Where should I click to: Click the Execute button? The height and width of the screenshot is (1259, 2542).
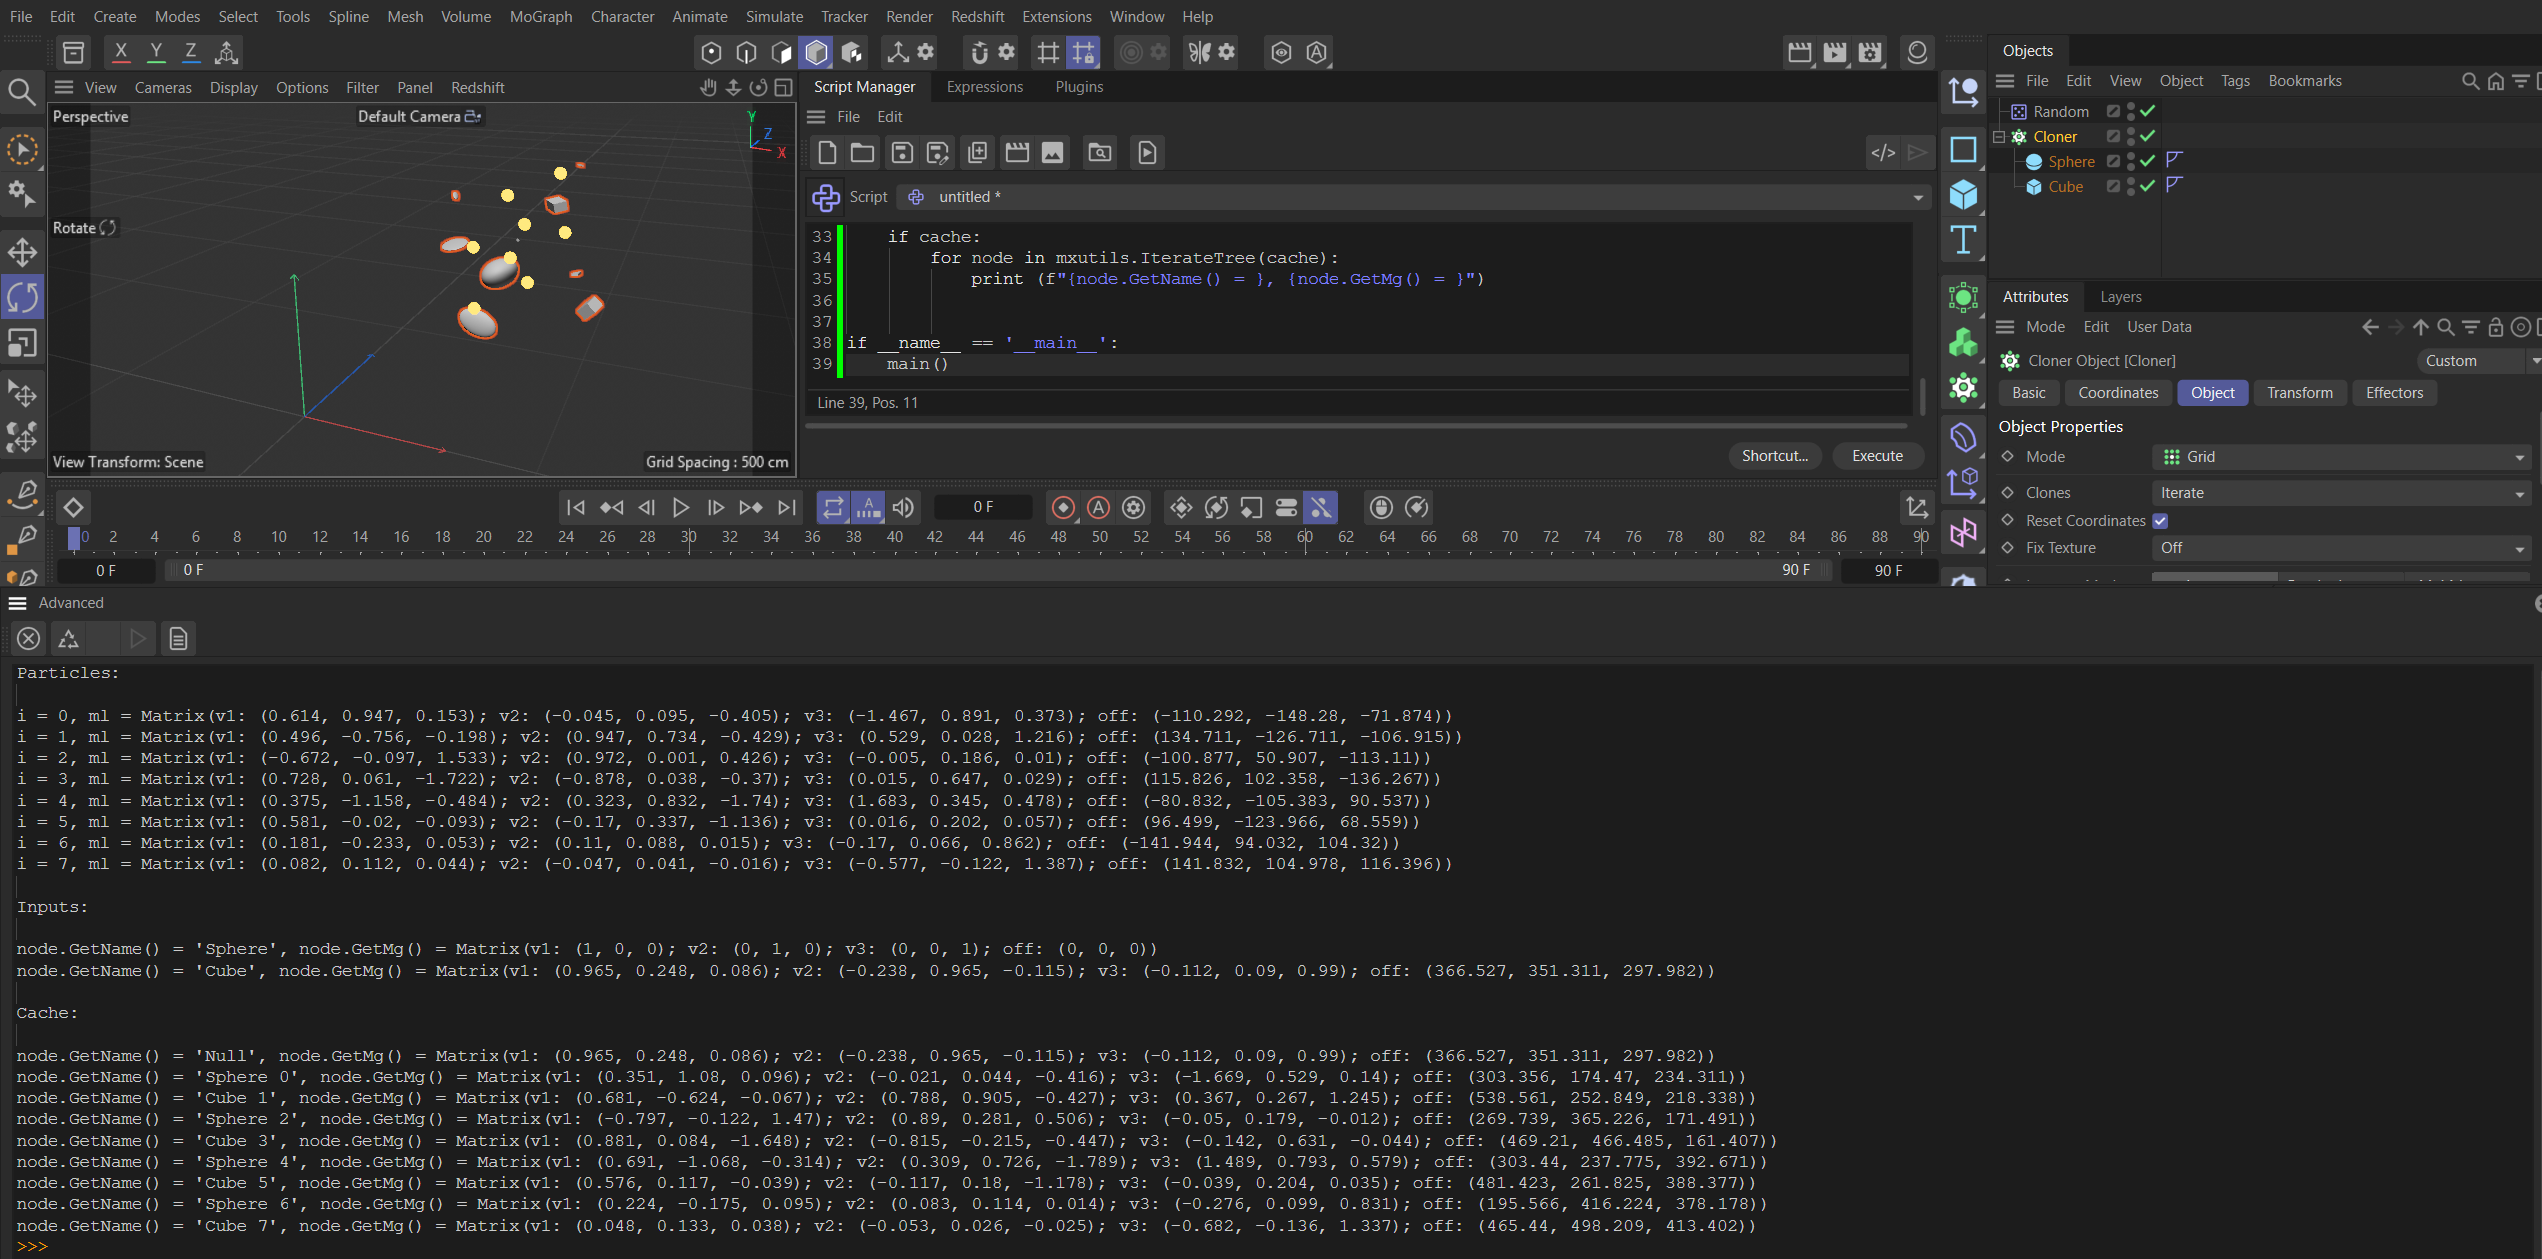pos(1876,456)
